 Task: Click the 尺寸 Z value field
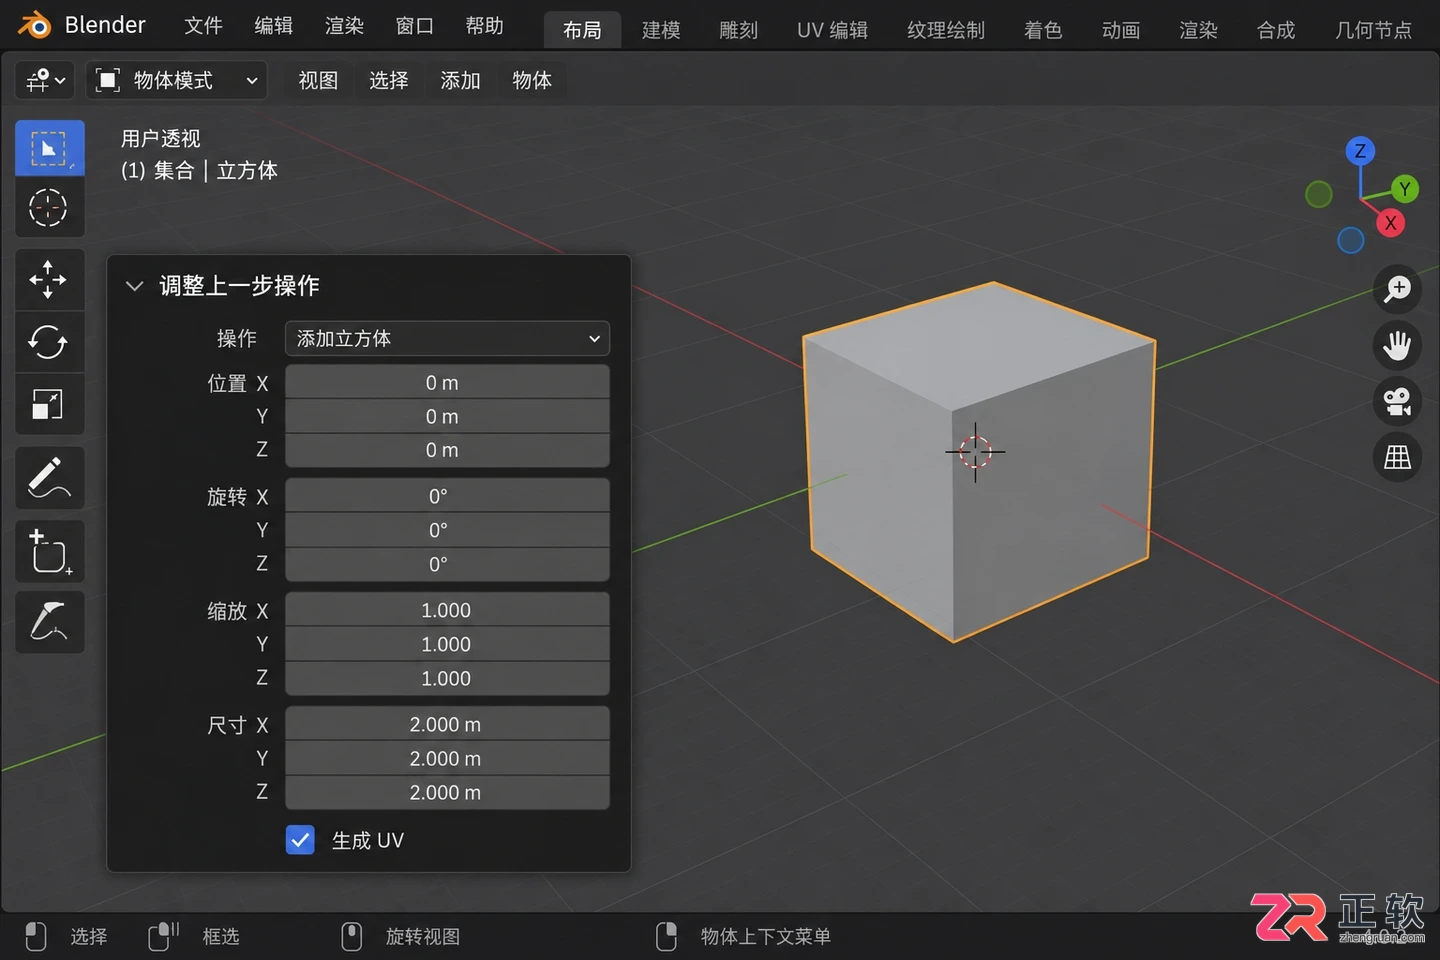(x=447, y=792)
